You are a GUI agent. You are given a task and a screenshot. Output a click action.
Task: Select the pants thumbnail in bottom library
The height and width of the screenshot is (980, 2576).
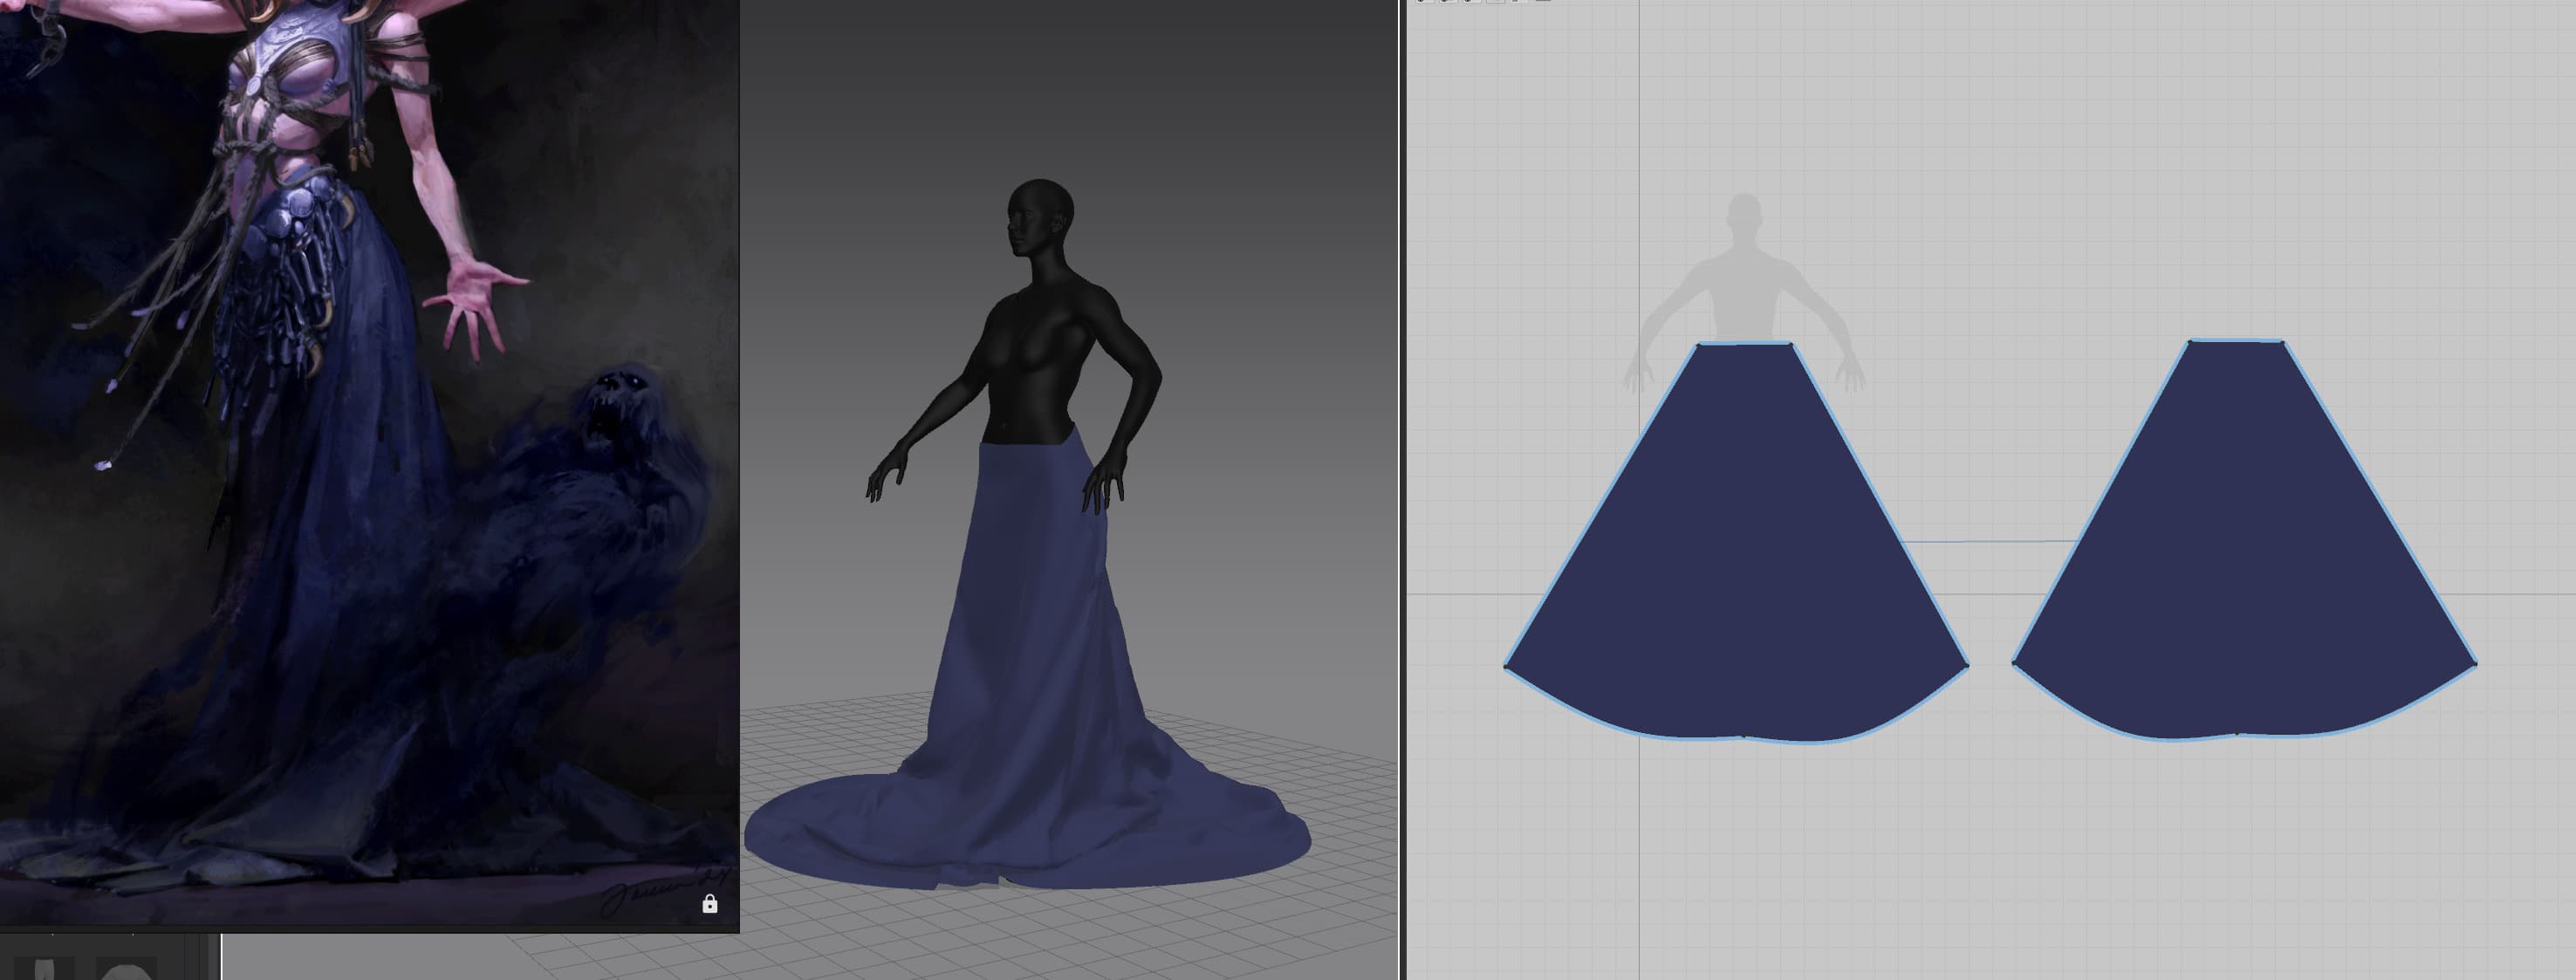pyautogui.click(x=44, y=970)
